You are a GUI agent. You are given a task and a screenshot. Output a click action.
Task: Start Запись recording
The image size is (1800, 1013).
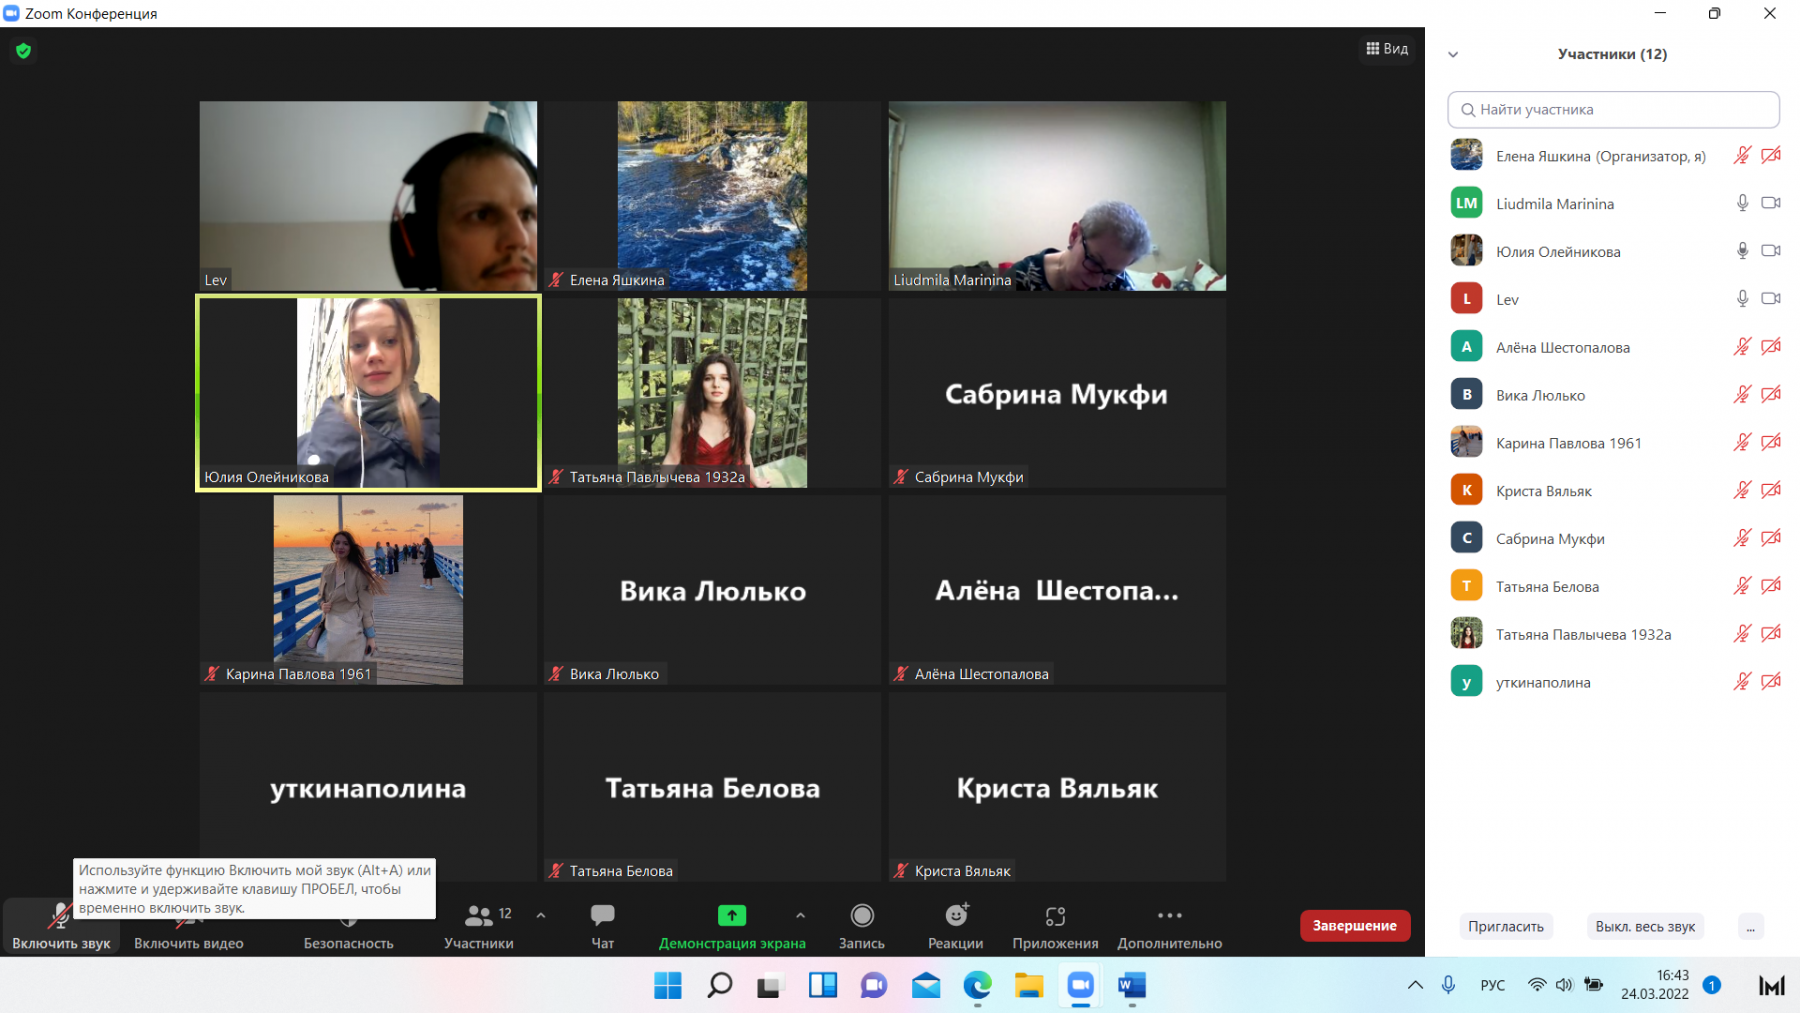[x=862, y=926]
